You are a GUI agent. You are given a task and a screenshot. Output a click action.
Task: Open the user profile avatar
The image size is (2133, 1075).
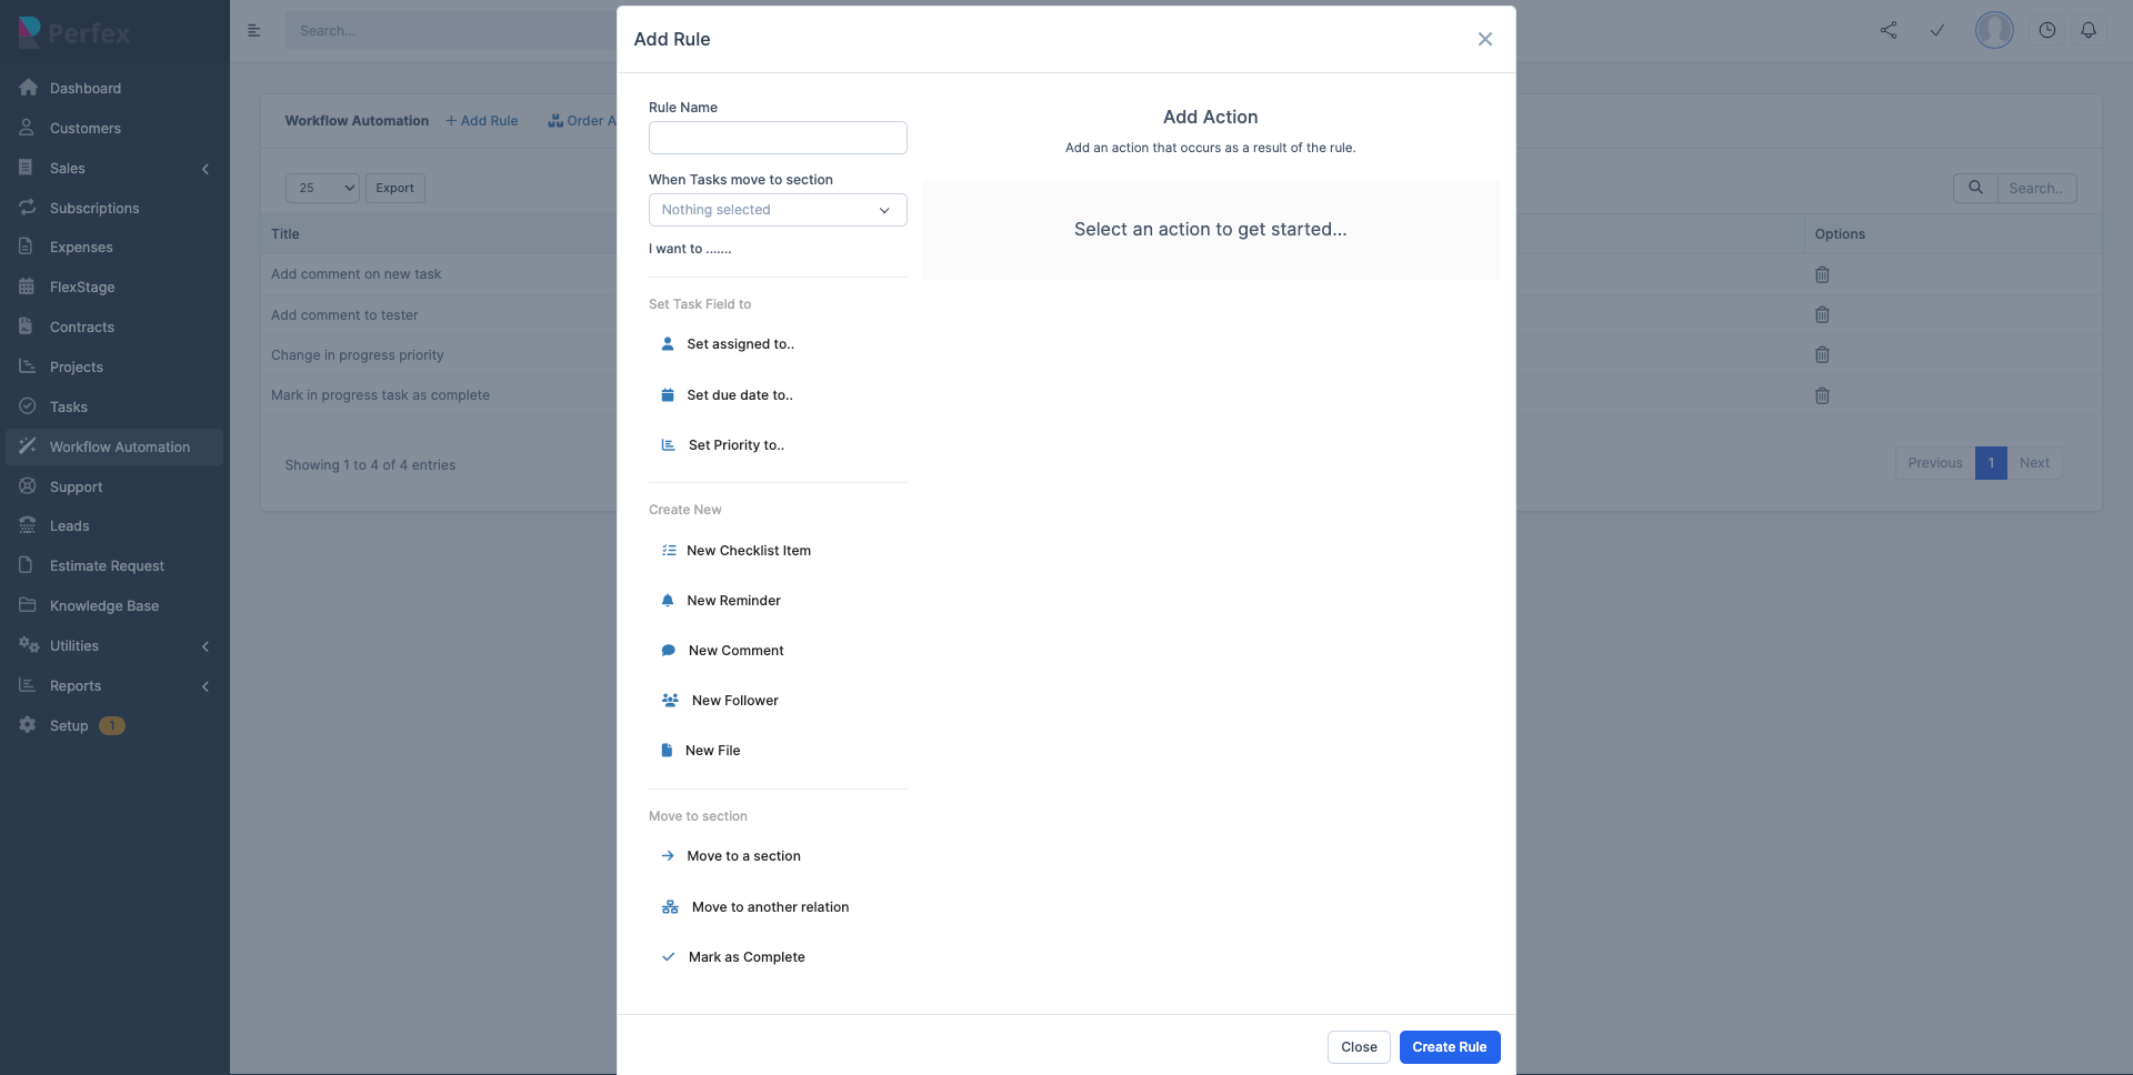click(1994, 30)
